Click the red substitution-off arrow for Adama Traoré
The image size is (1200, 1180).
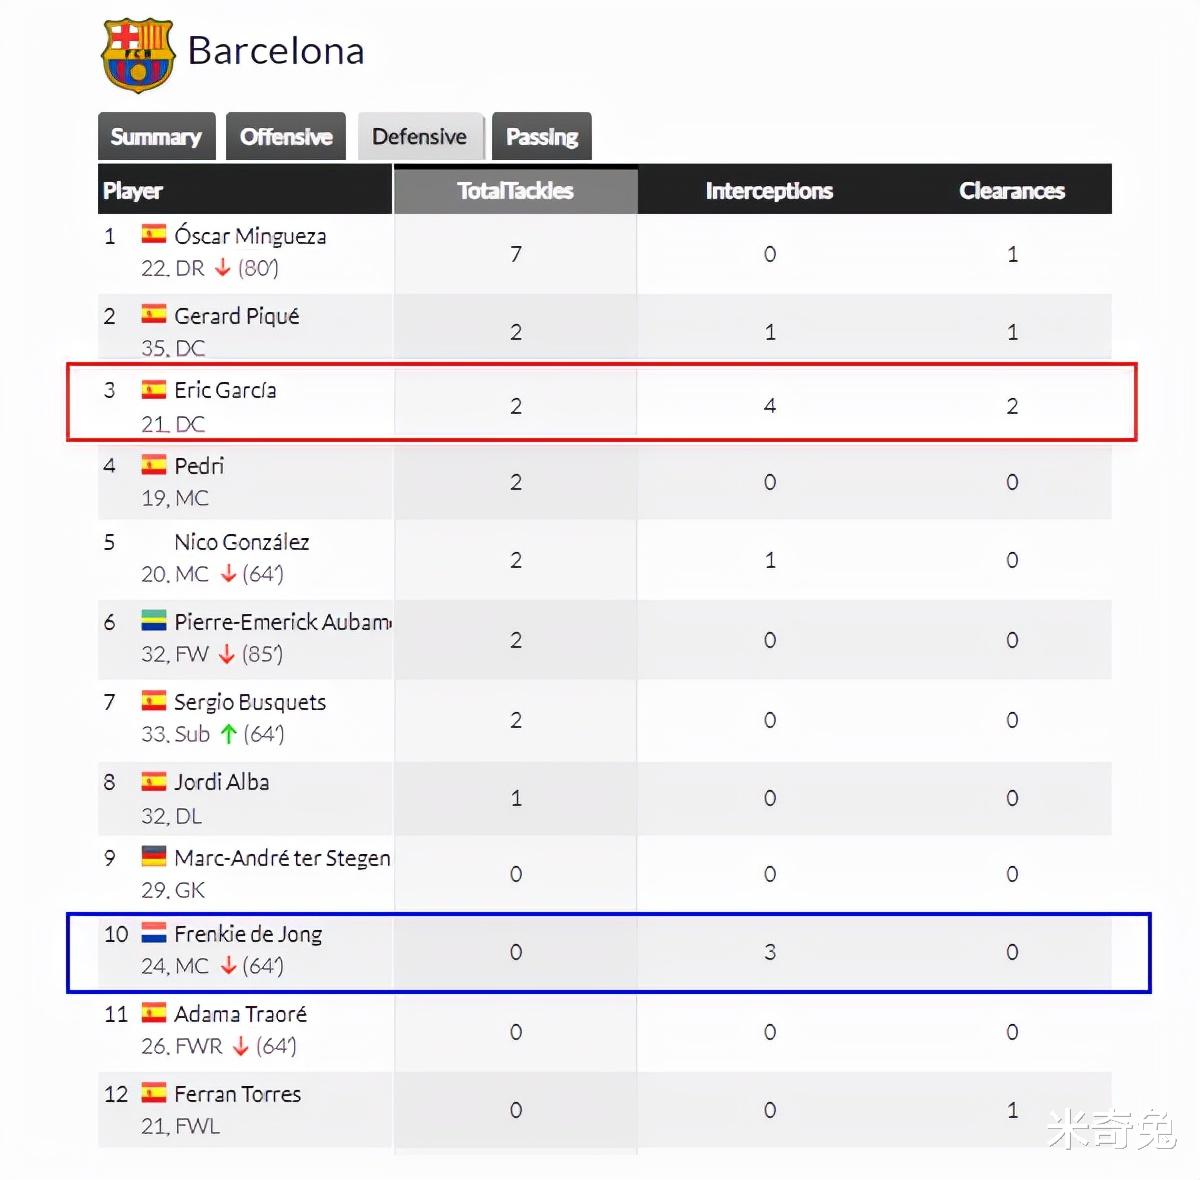pyautogui.click(x=241, y=1046)
